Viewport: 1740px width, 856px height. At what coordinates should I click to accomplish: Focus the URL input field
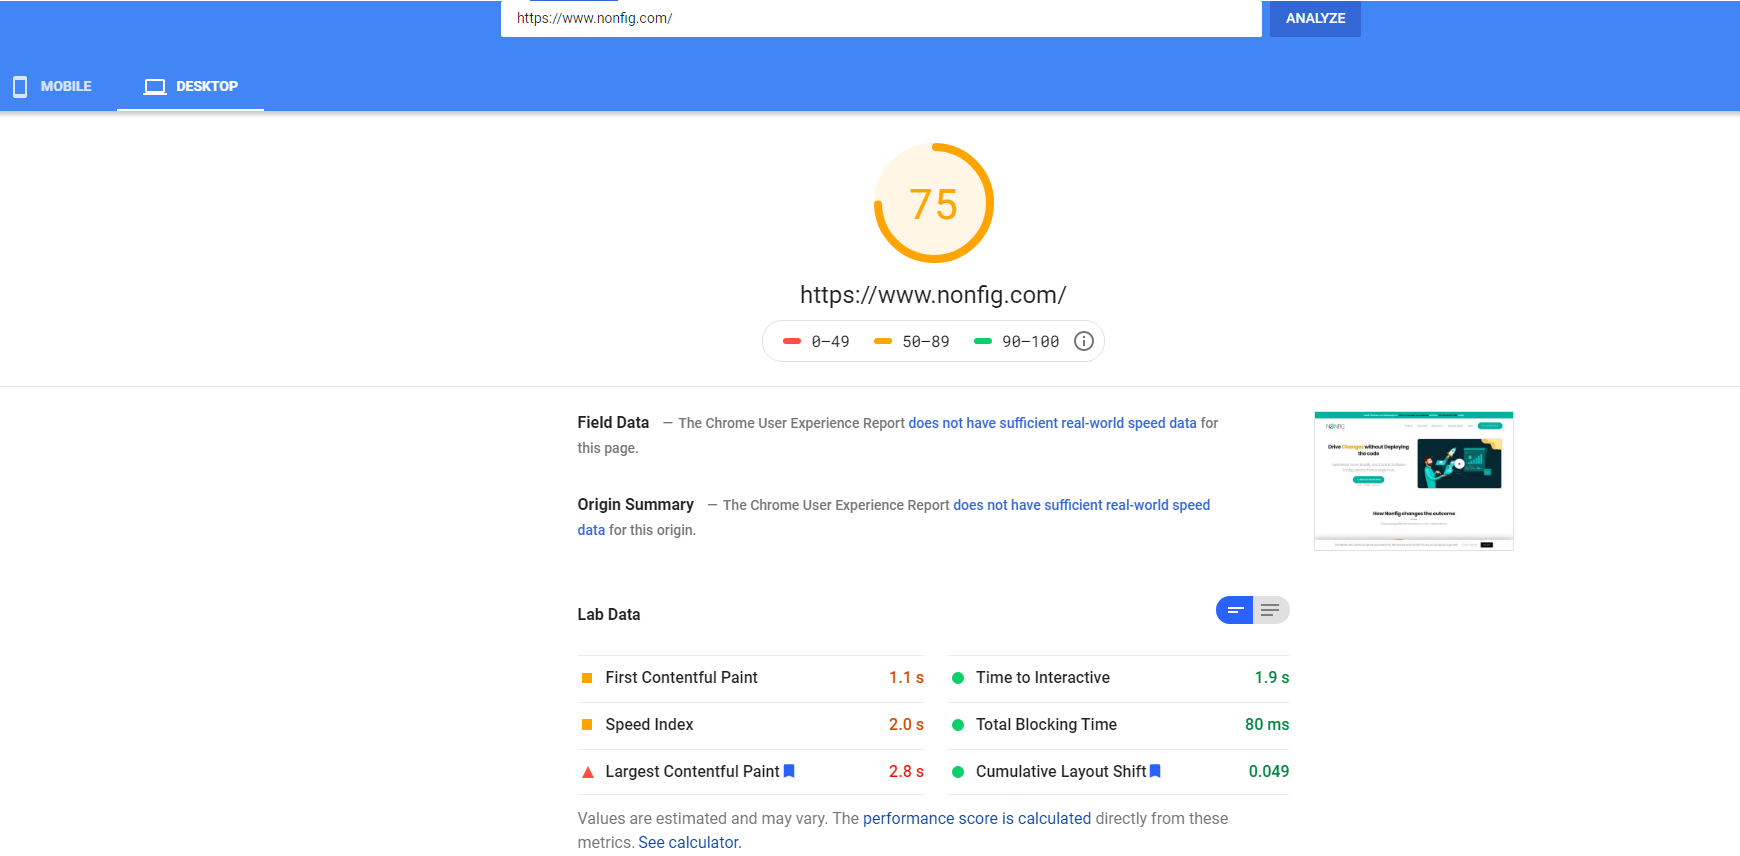pyautogui.click(x=881, y=18)
